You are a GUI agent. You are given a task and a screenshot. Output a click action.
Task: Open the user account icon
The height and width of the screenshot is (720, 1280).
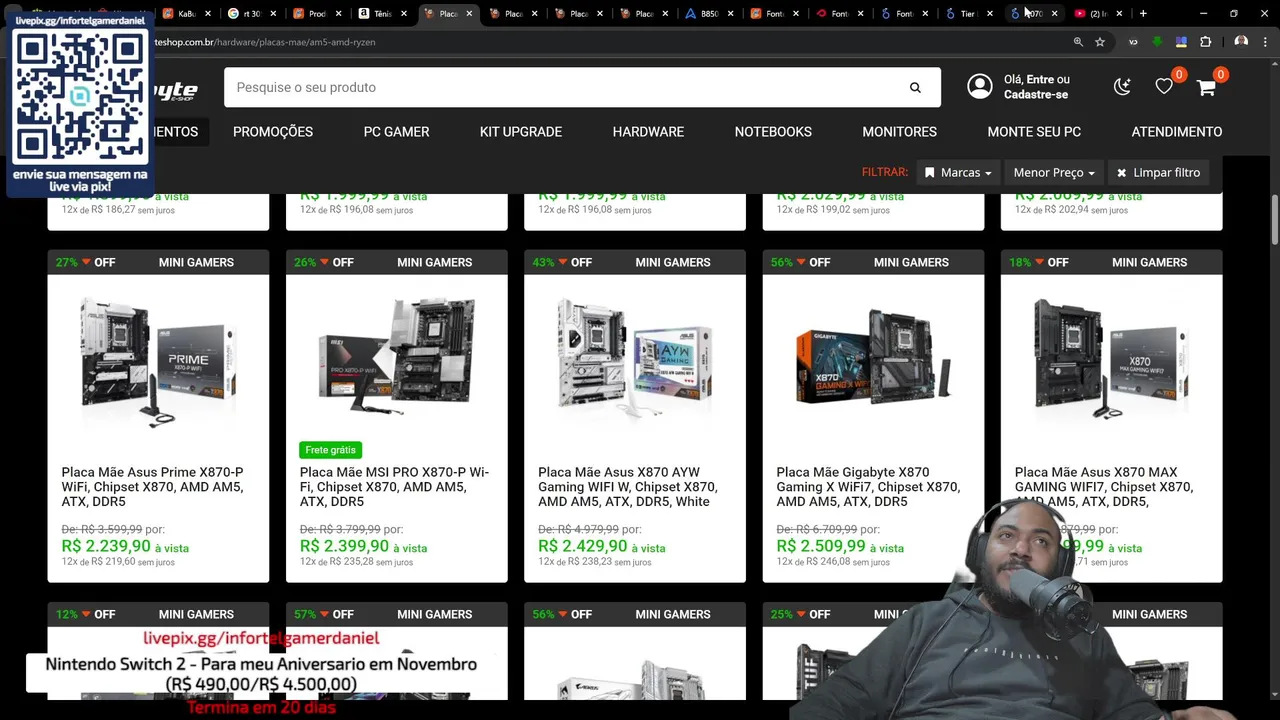click(x=980, y=86)
